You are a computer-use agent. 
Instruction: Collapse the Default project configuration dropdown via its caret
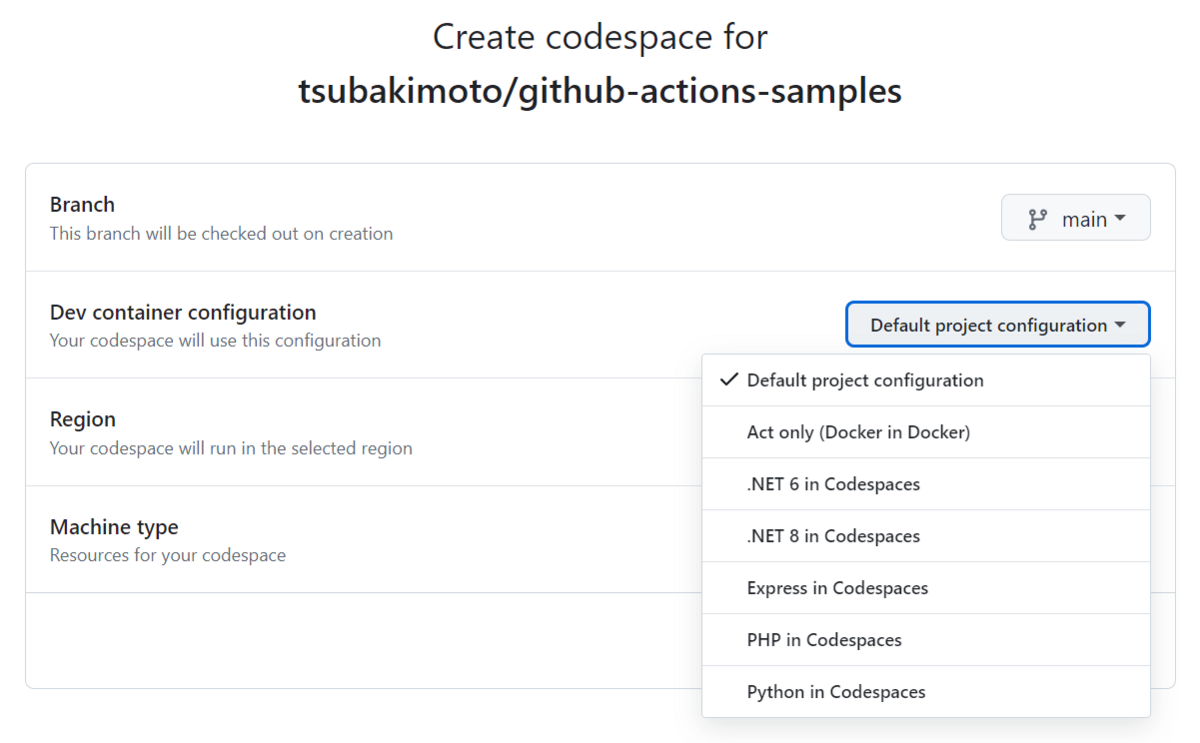[x=1119, y=325]
